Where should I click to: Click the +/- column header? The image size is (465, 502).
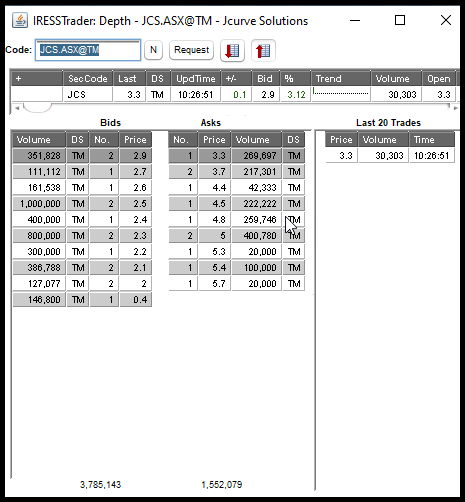[x=236, y=79]
